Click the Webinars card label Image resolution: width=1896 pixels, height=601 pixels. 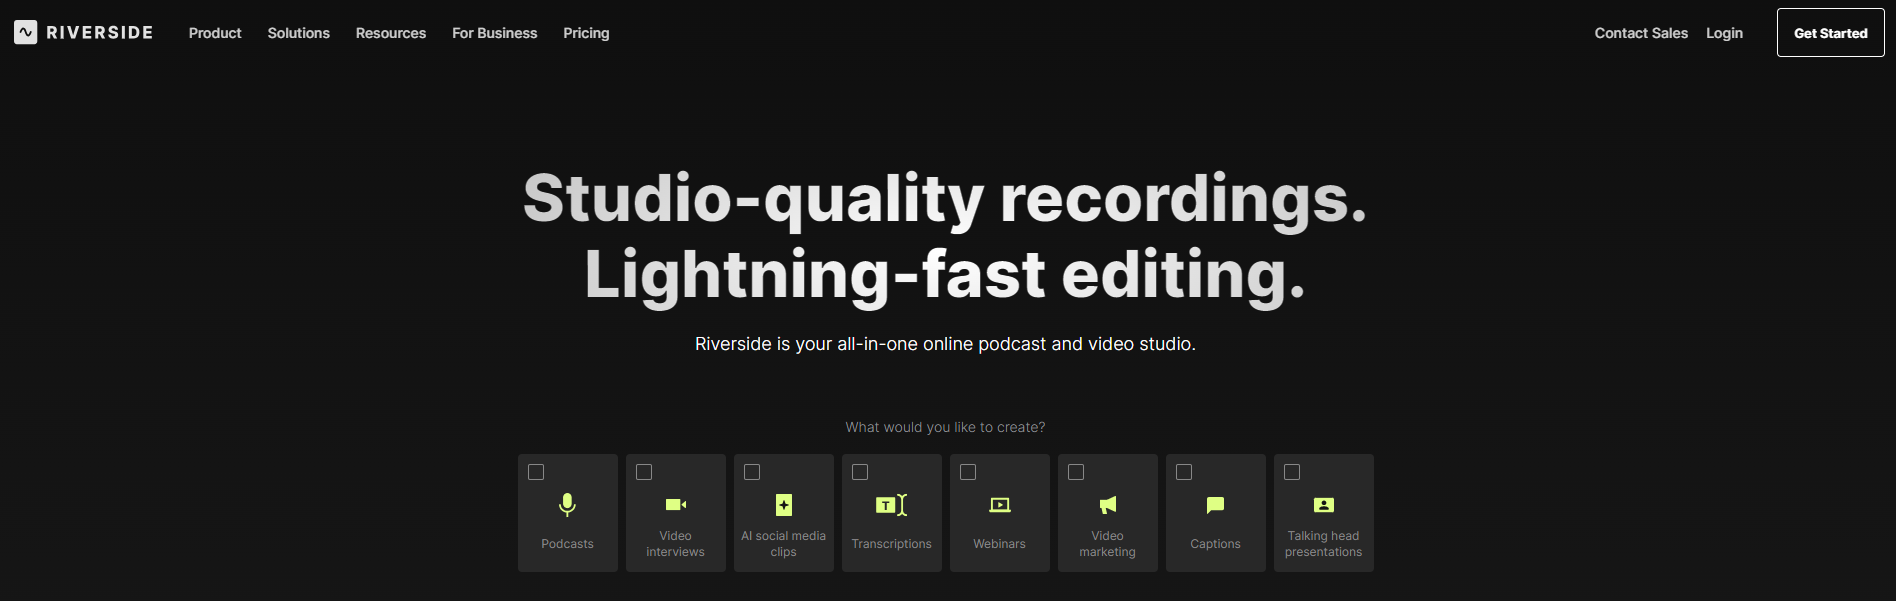(x=1000, y=544)
